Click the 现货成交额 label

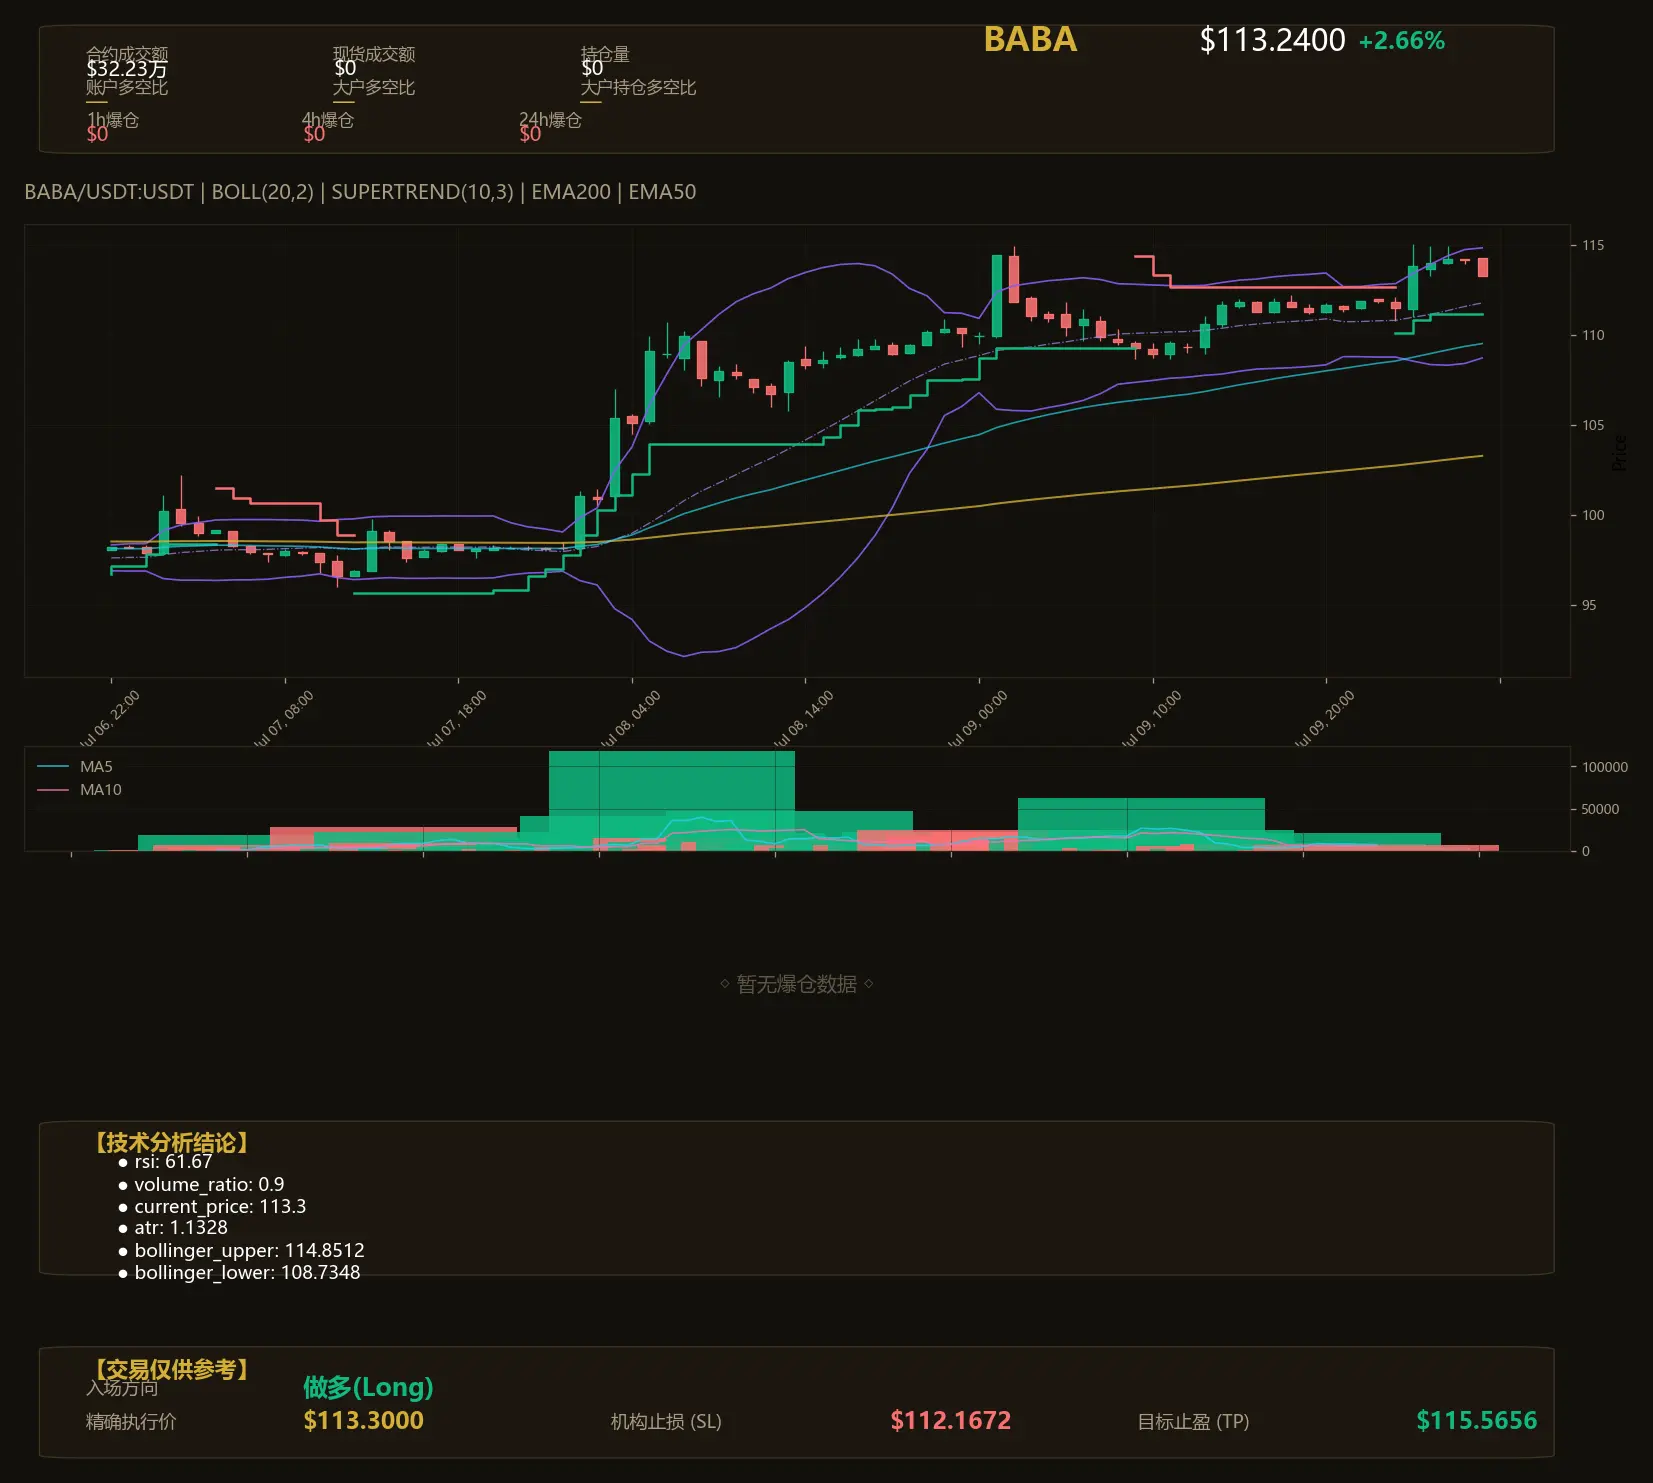click(374, 54)
